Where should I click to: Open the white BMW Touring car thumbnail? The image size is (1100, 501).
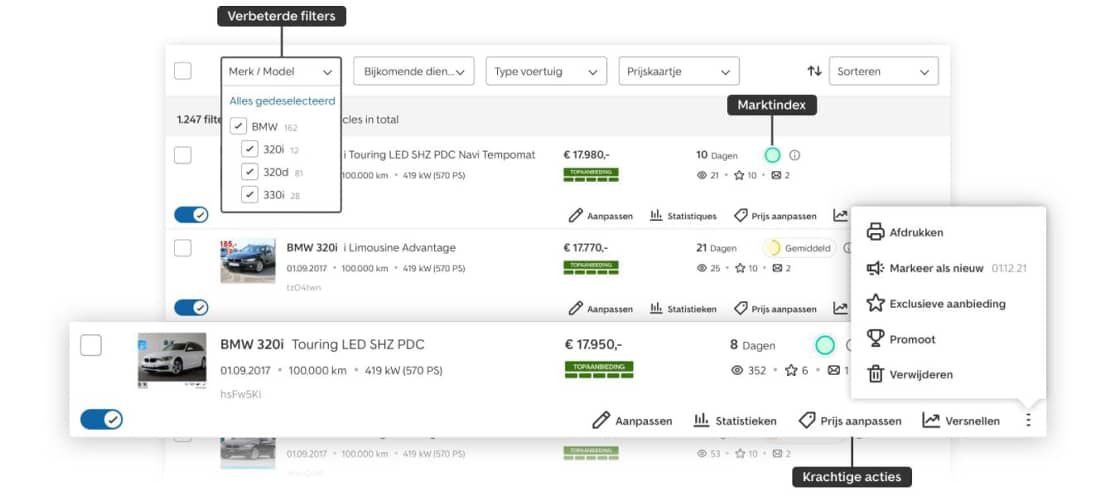click(172, 360)
